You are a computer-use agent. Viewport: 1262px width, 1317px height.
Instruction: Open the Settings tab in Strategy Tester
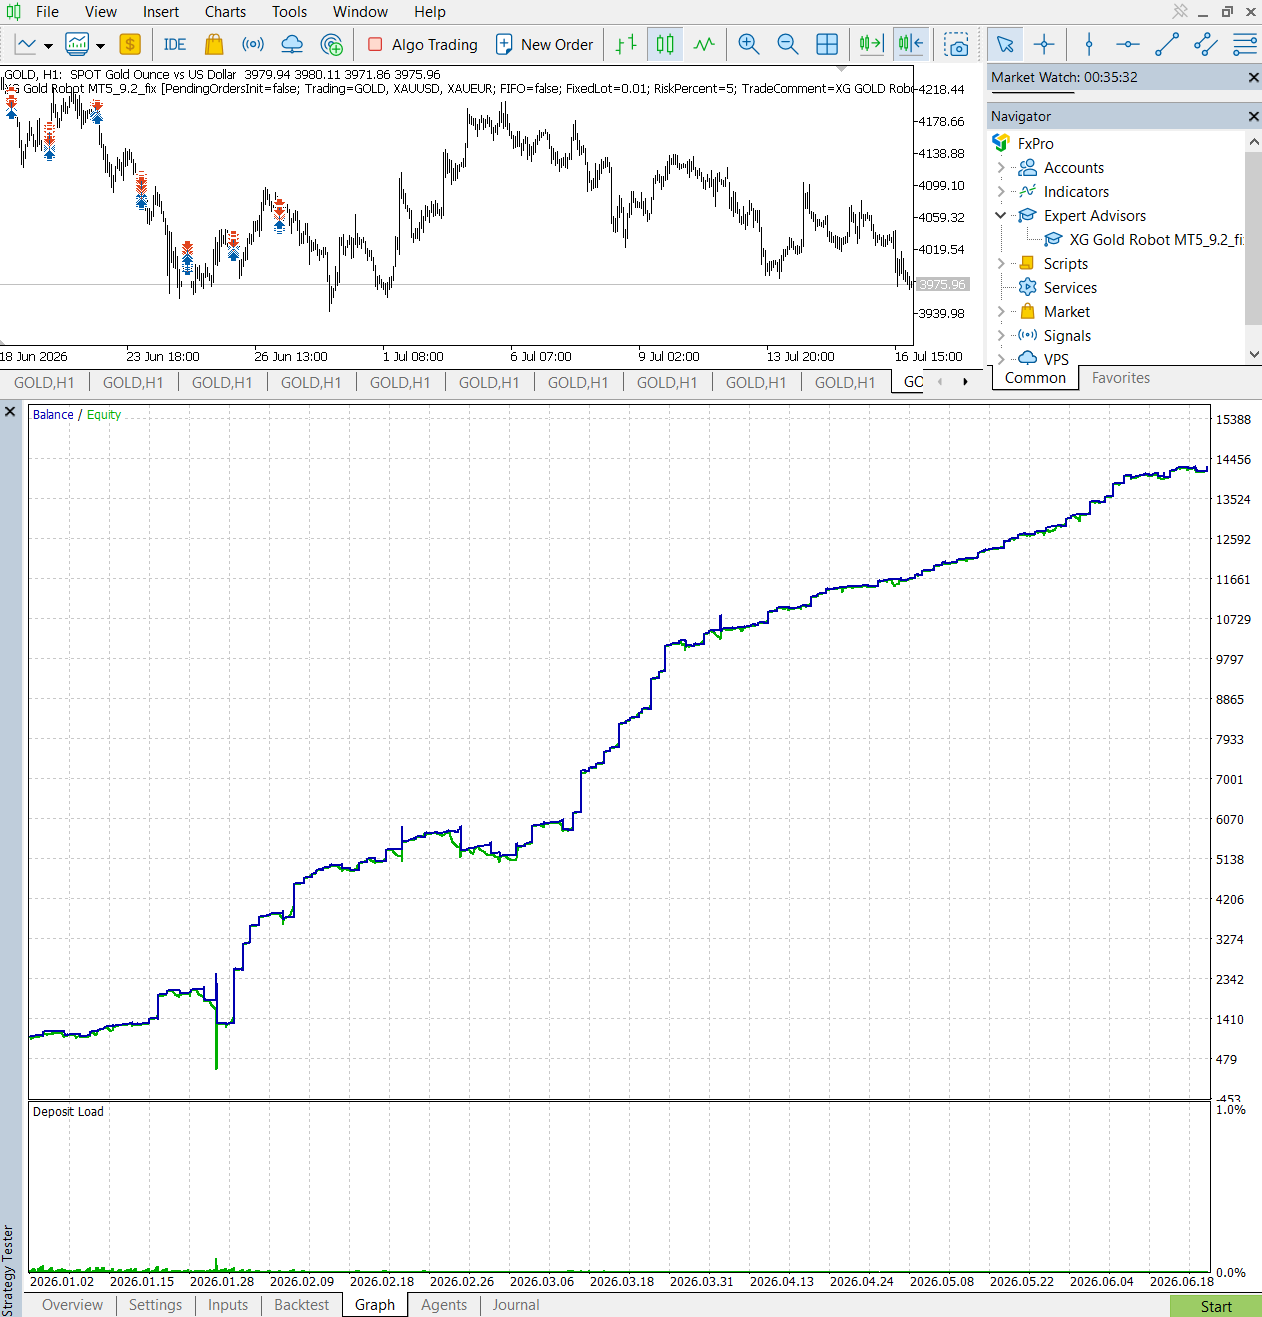(155, 1305)
